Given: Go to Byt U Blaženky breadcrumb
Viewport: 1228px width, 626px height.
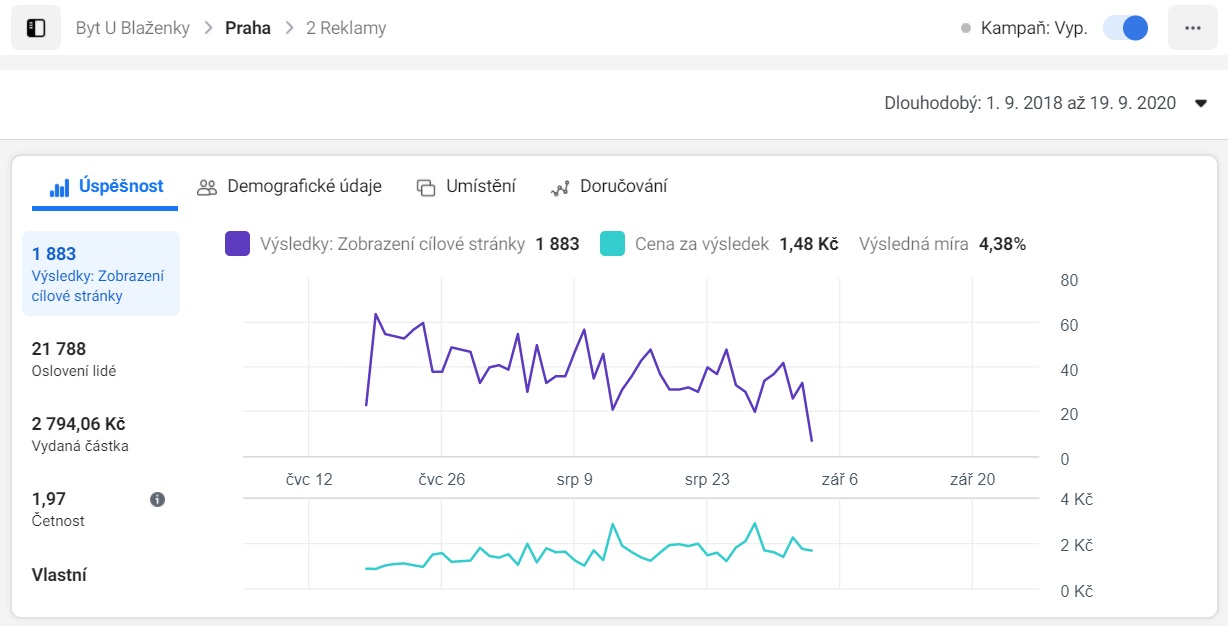Looking at the screenshot, I should (133, 28).
